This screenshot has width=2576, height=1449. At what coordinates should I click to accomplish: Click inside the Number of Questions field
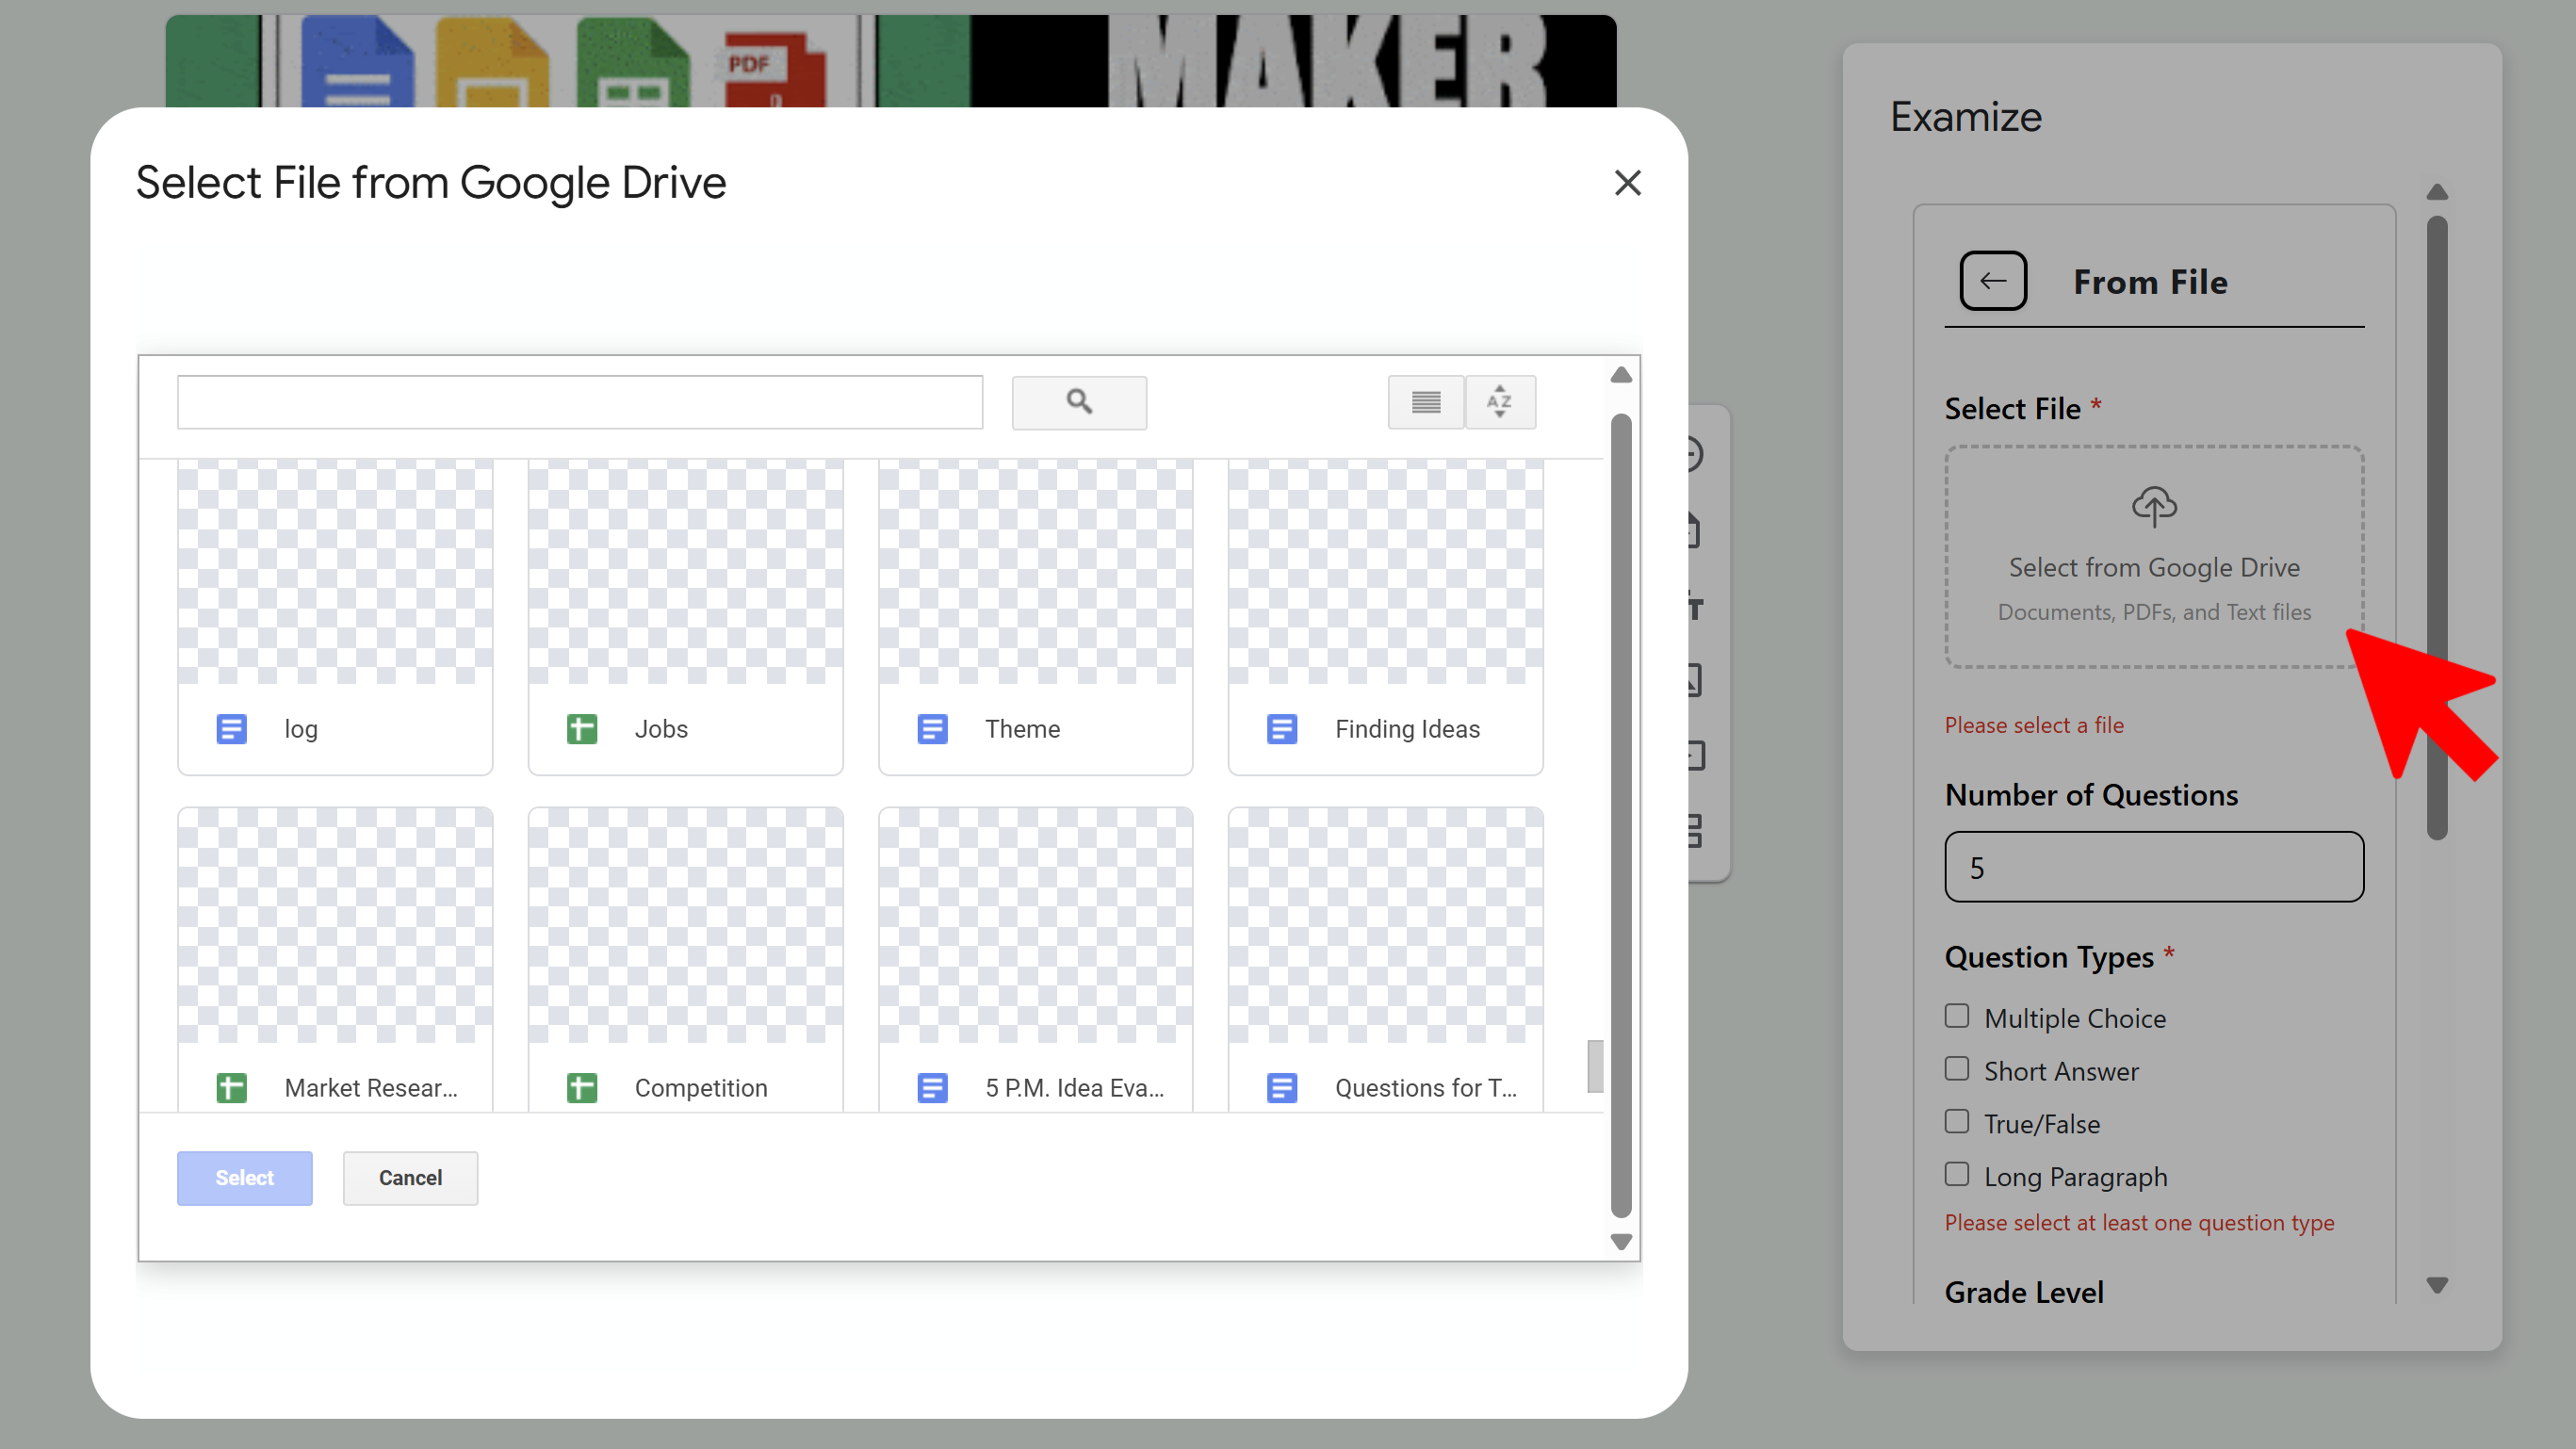click(x=2153, y=866)
